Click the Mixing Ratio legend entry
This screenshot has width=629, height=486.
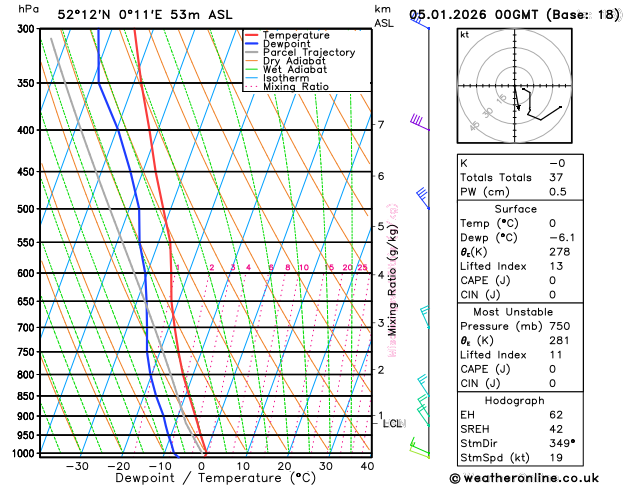coord(296,87)
